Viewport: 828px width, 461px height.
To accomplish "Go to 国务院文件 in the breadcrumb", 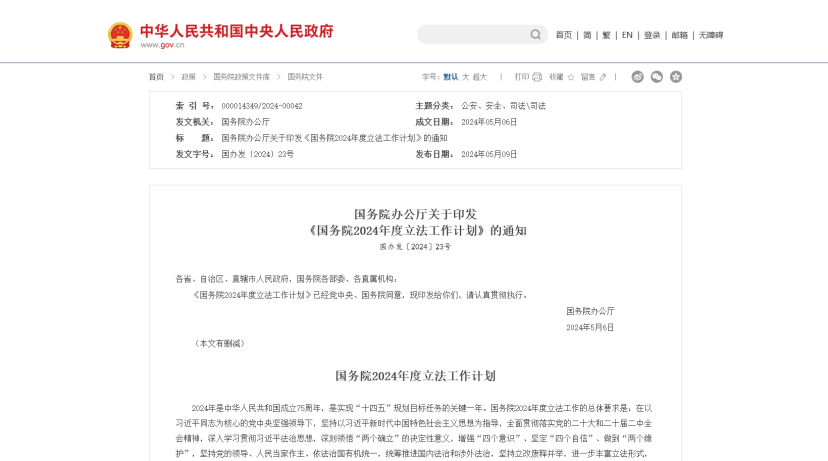I will pos(305,77).
